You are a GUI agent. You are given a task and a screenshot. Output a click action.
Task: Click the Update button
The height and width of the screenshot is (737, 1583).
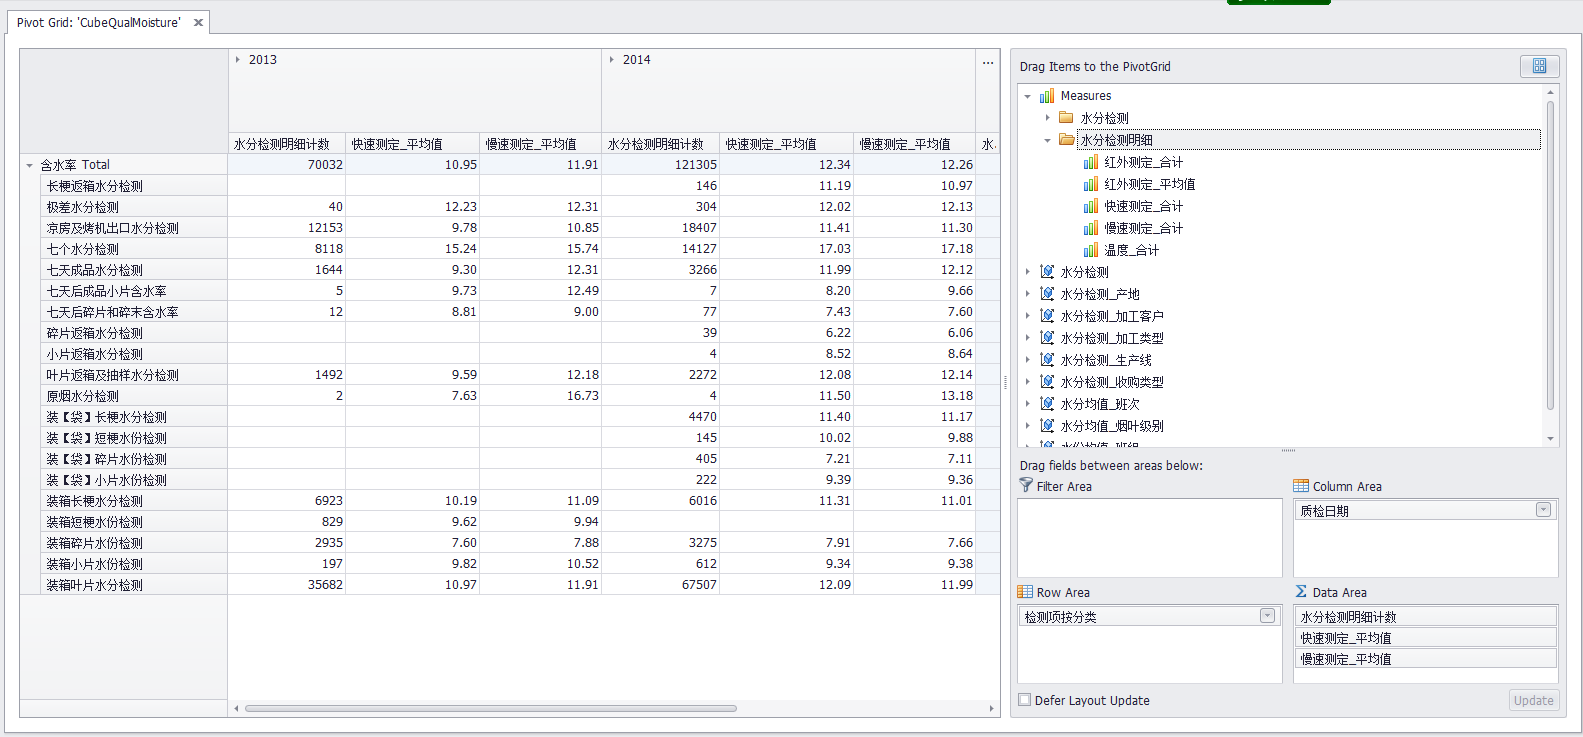(x=1534, y=700)
